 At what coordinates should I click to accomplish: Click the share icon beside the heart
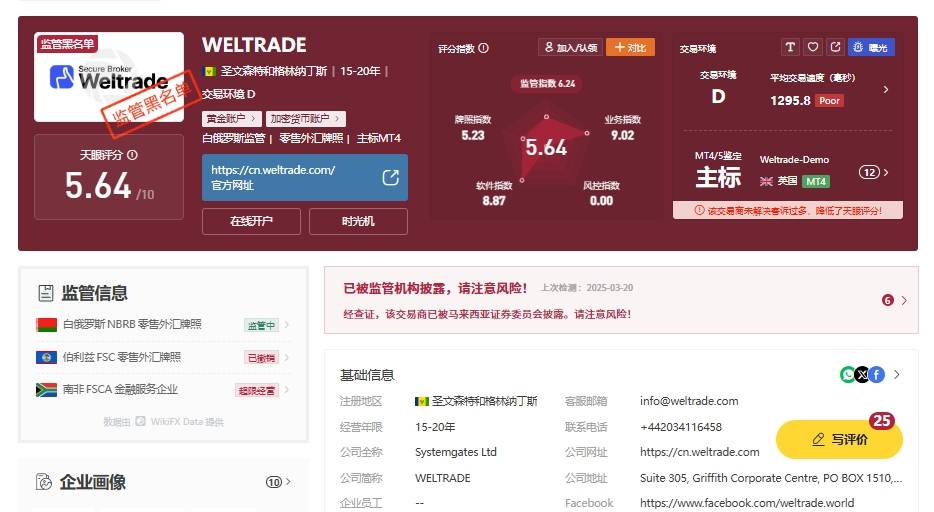pos(835,47)
